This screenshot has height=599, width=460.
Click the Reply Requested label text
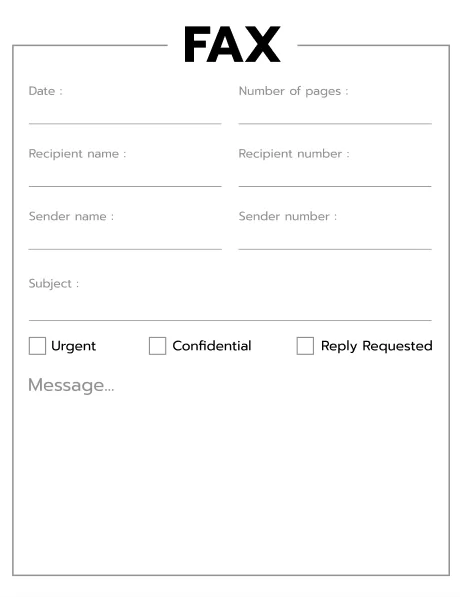click(377, 346)
